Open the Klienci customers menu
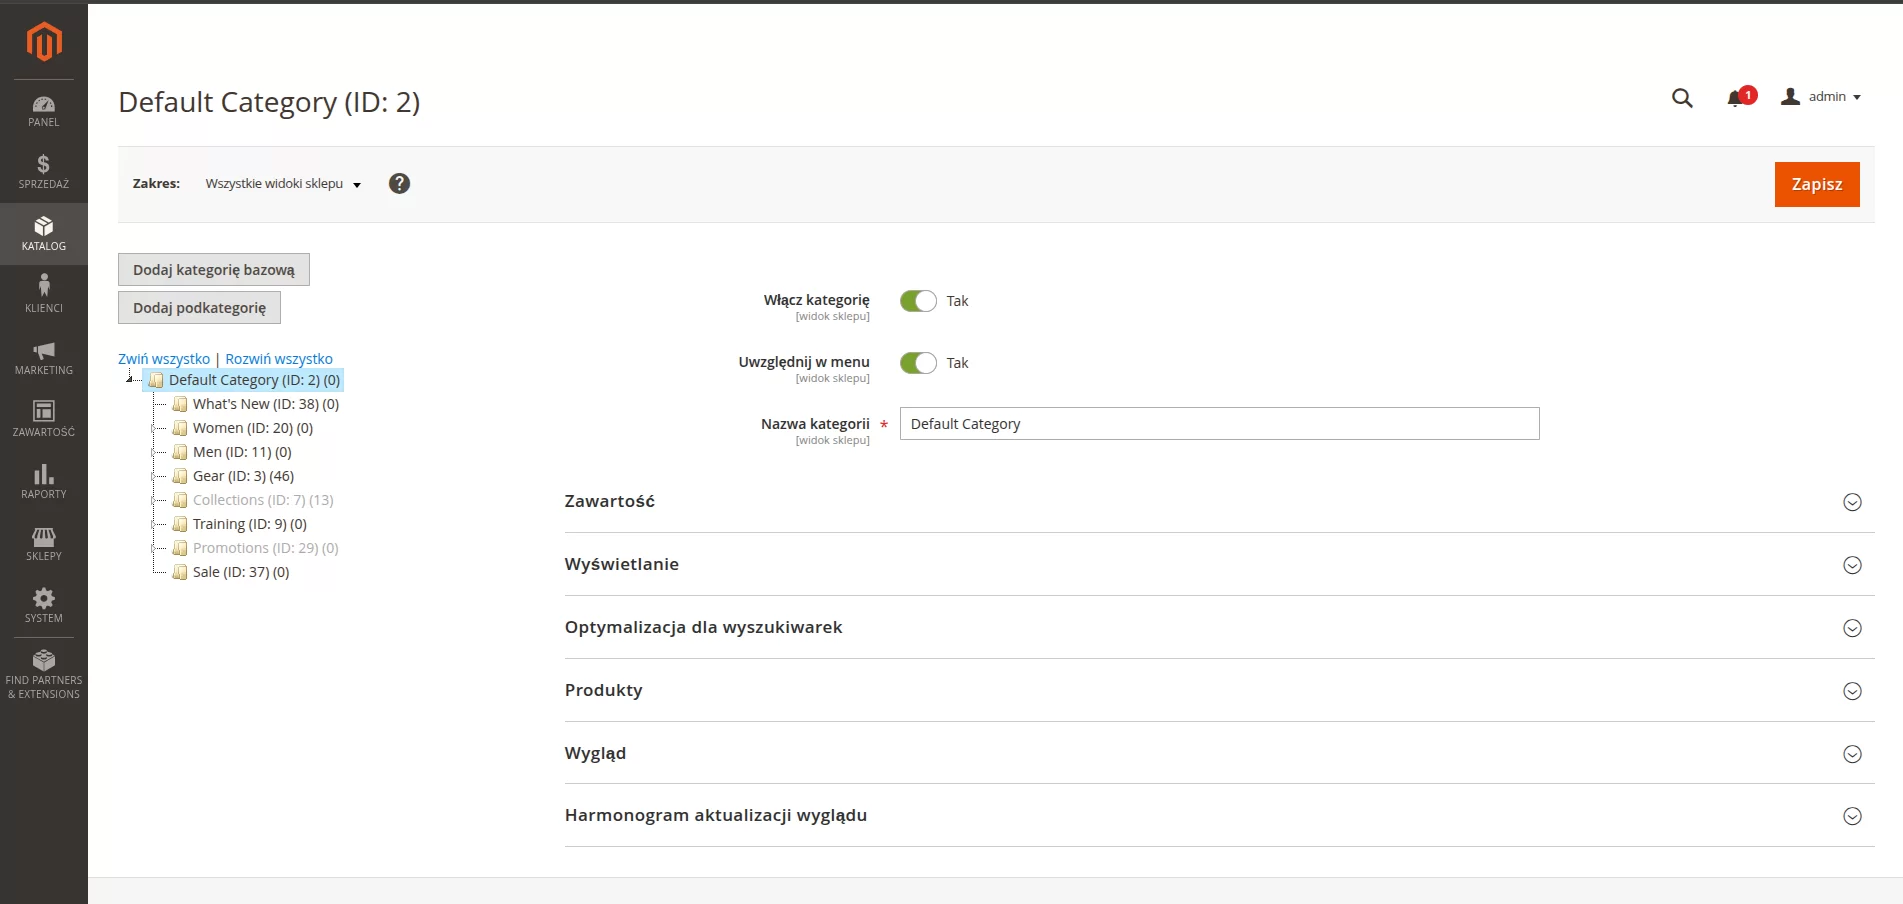 click(44, 295)
